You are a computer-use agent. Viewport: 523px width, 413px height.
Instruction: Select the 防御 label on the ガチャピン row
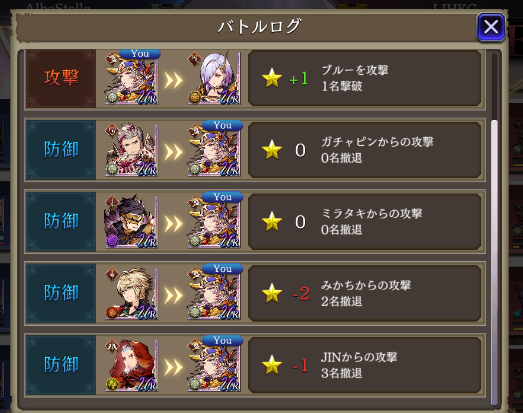coord(61,149)
